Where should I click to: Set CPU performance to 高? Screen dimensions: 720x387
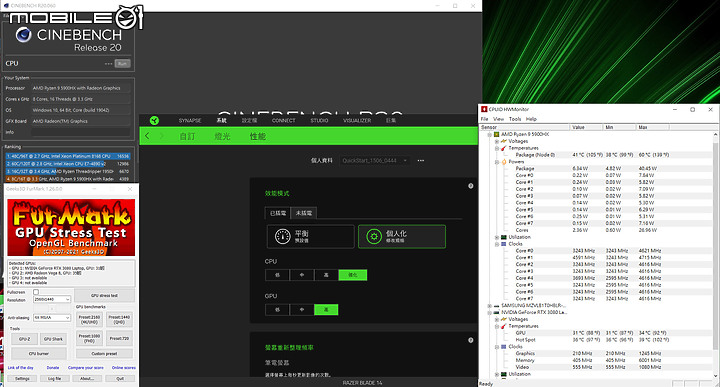point(326,275)
